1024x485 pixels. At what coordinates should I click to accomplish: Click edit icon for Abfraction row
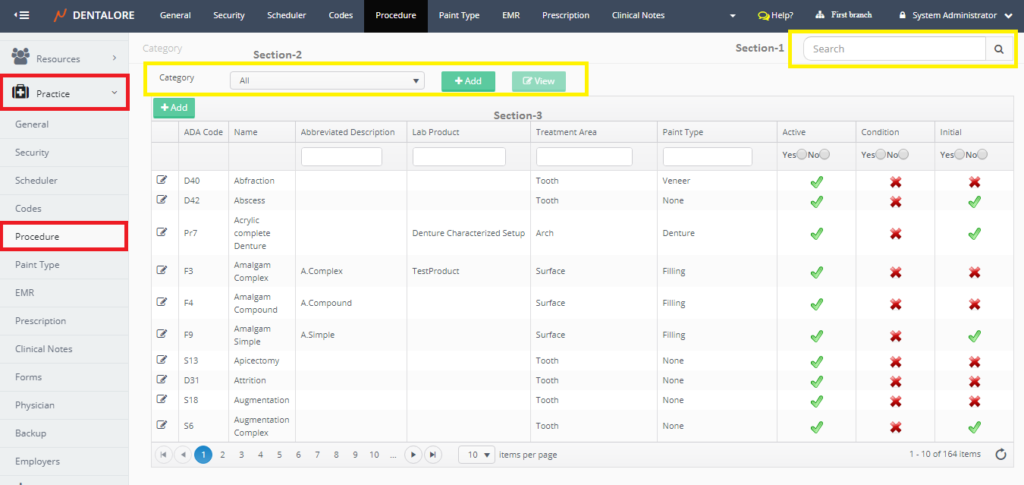[x=162, y=180]
